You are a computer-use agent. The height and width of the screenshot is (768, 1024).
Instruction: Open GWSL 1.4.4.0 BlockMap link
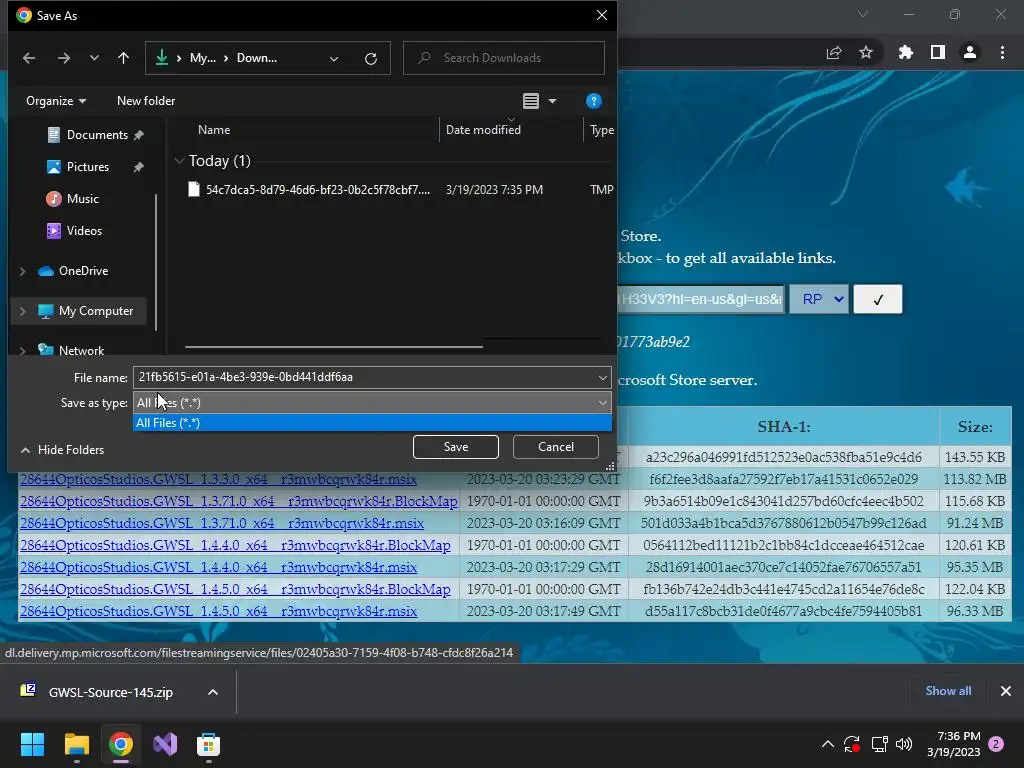coord(235,545)
